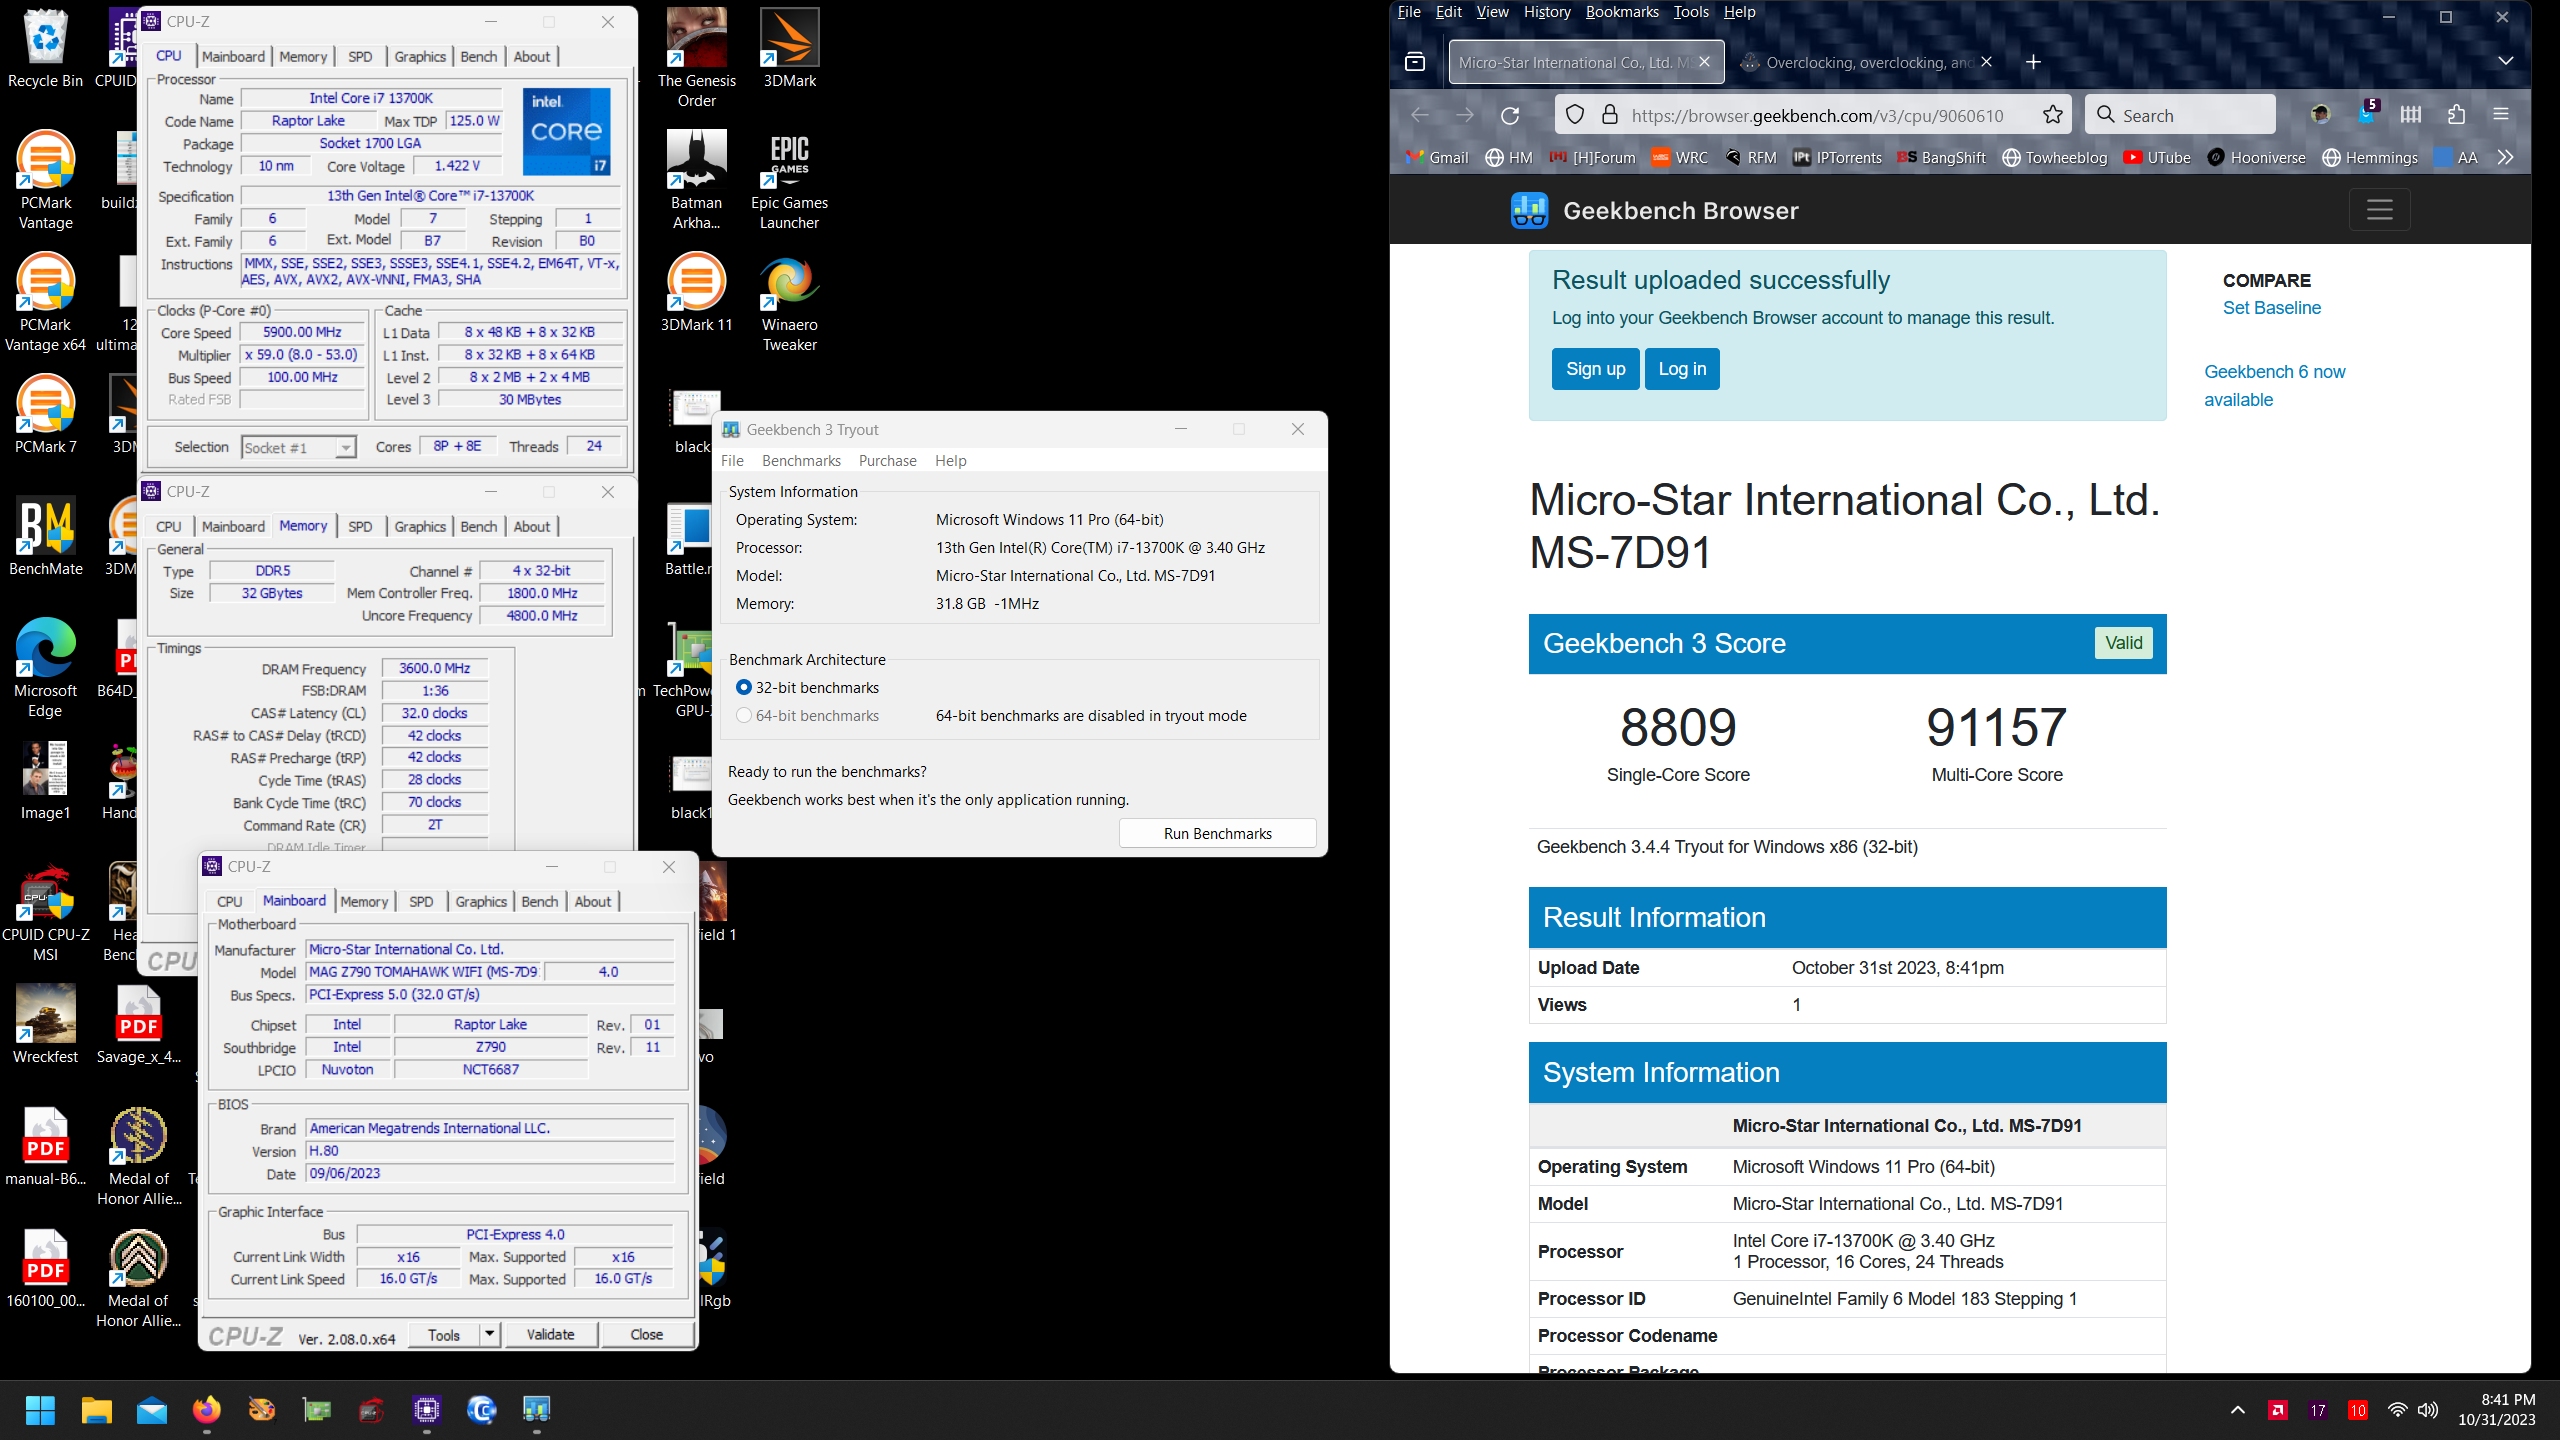Image resolution: width=2560 pixels, height=1440 pixels.
Task: Open the Hooniverse bookmark
Action: (x=2256, y=157)
